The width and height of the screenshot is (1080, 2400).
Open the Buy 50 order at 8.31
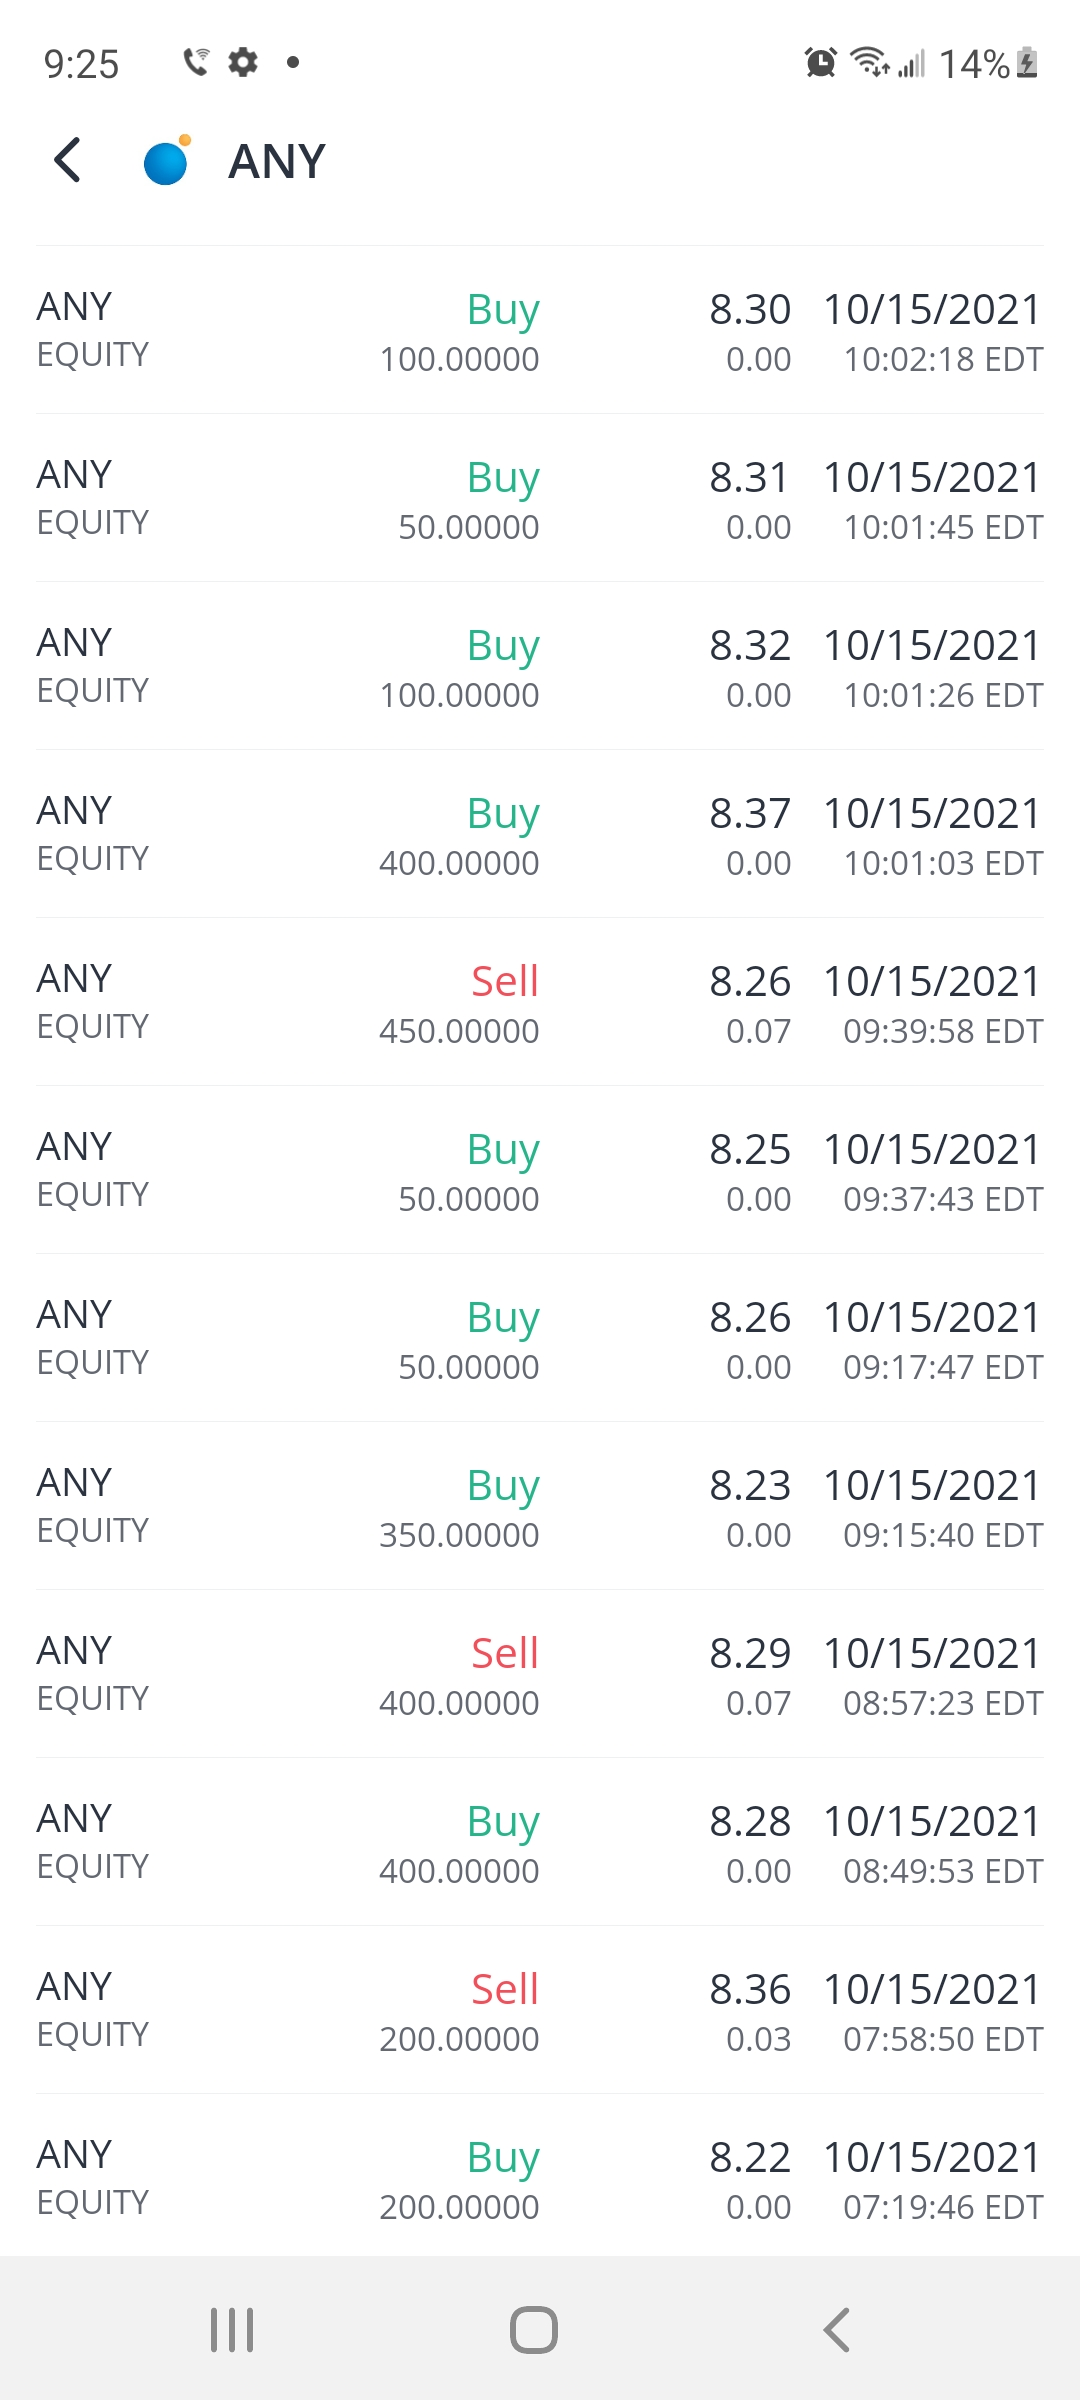[x=540, y=498]
